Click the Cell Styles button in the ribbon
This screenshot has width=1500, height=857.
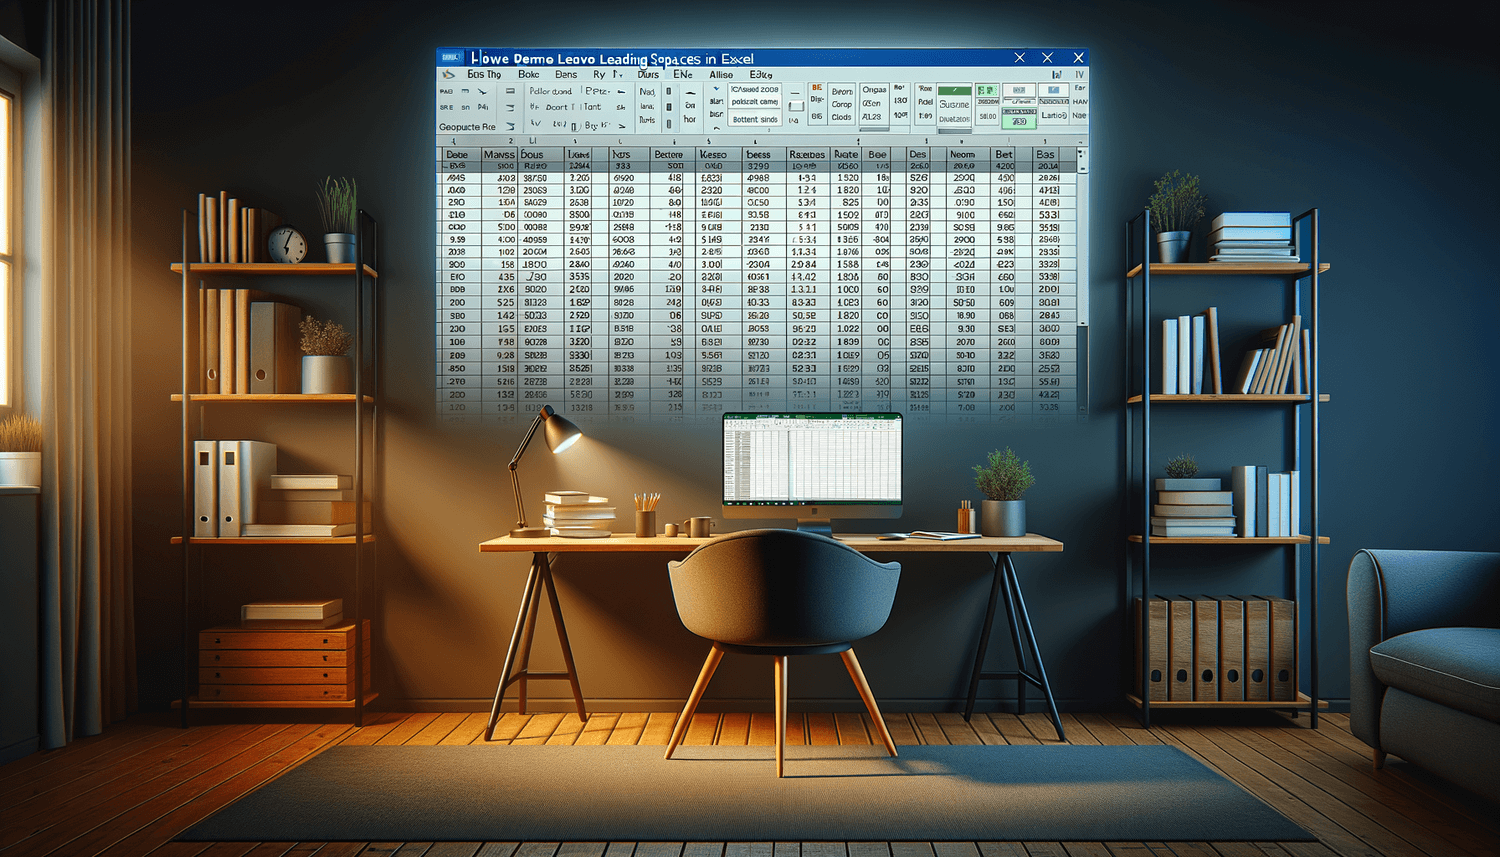(874, 105)
